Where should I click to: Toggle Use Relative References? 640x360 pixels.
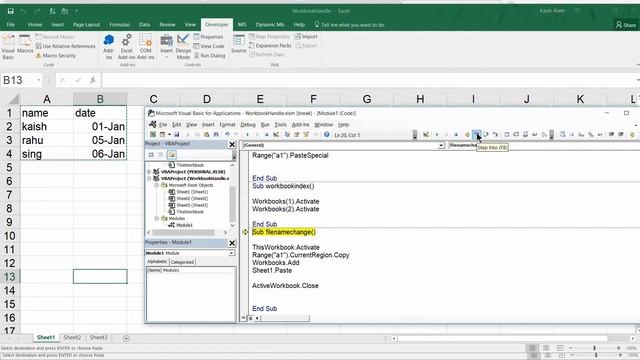pos(65,46)
